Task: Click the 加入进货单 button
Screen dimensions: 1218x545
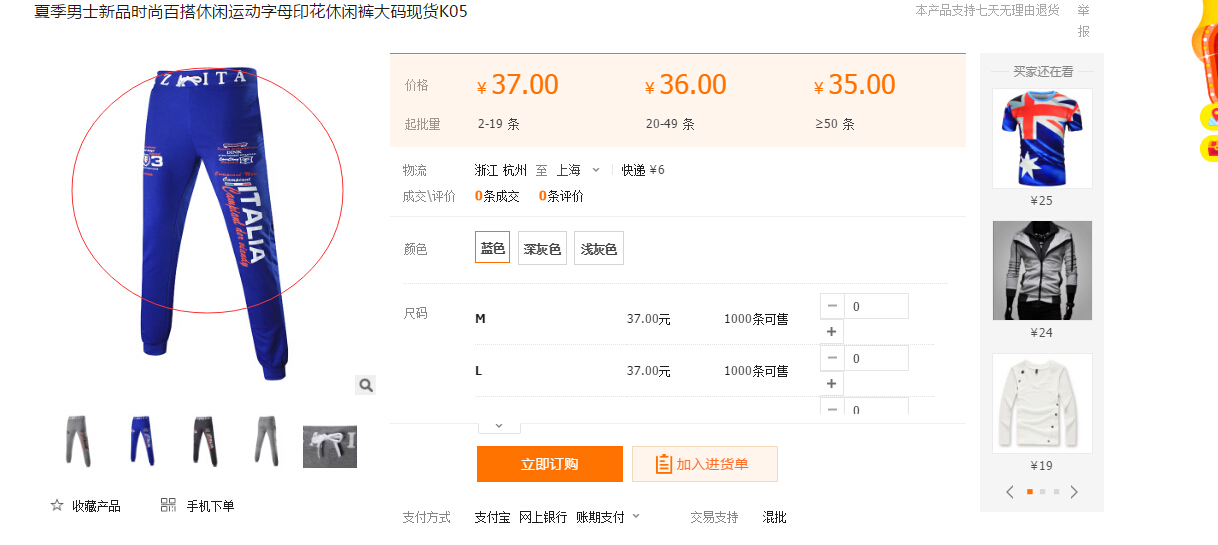Action: pyautogui.click(x=705, y=464)
